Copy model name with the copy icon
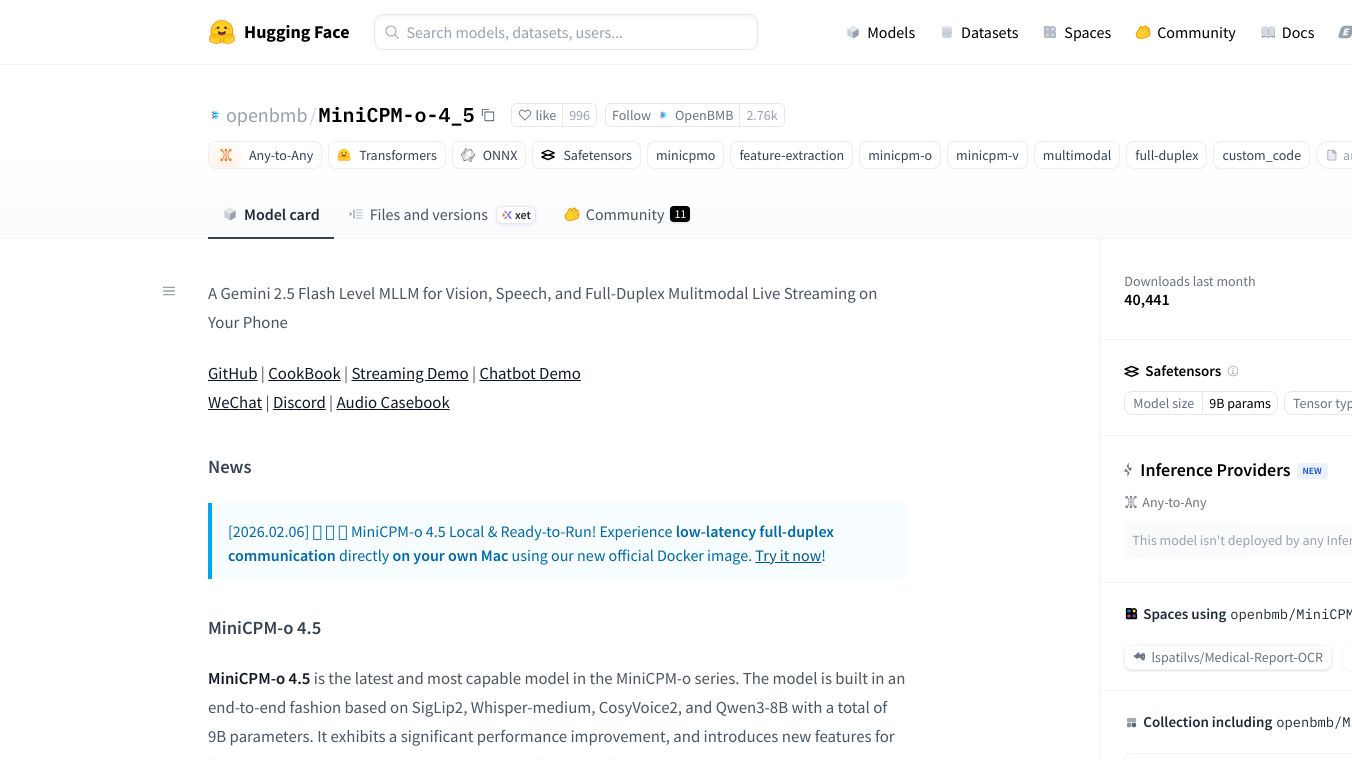1352x760 pixels. coord(488,115)
